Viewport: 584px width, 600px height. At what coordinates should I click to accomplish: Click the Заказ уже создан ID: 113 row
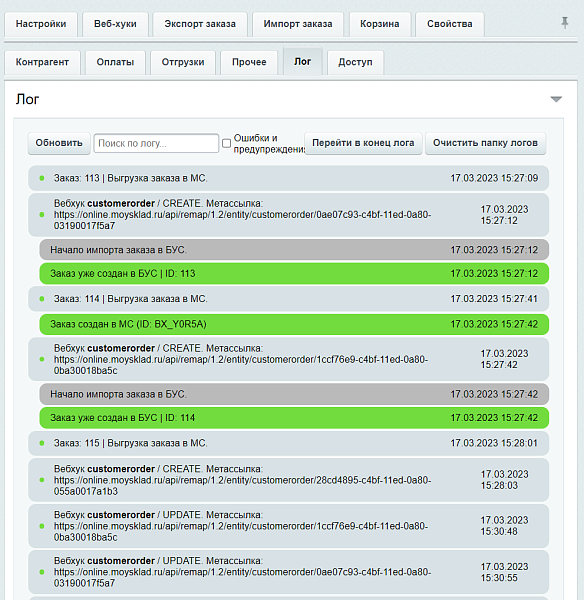(x=294, y=274)
